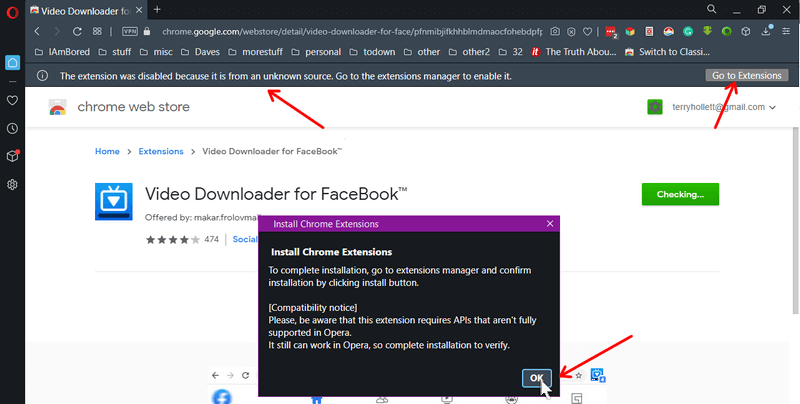Click the green account avatar icon
The height and width of the screenshot is (404, 800).
[x=655, y=107]
